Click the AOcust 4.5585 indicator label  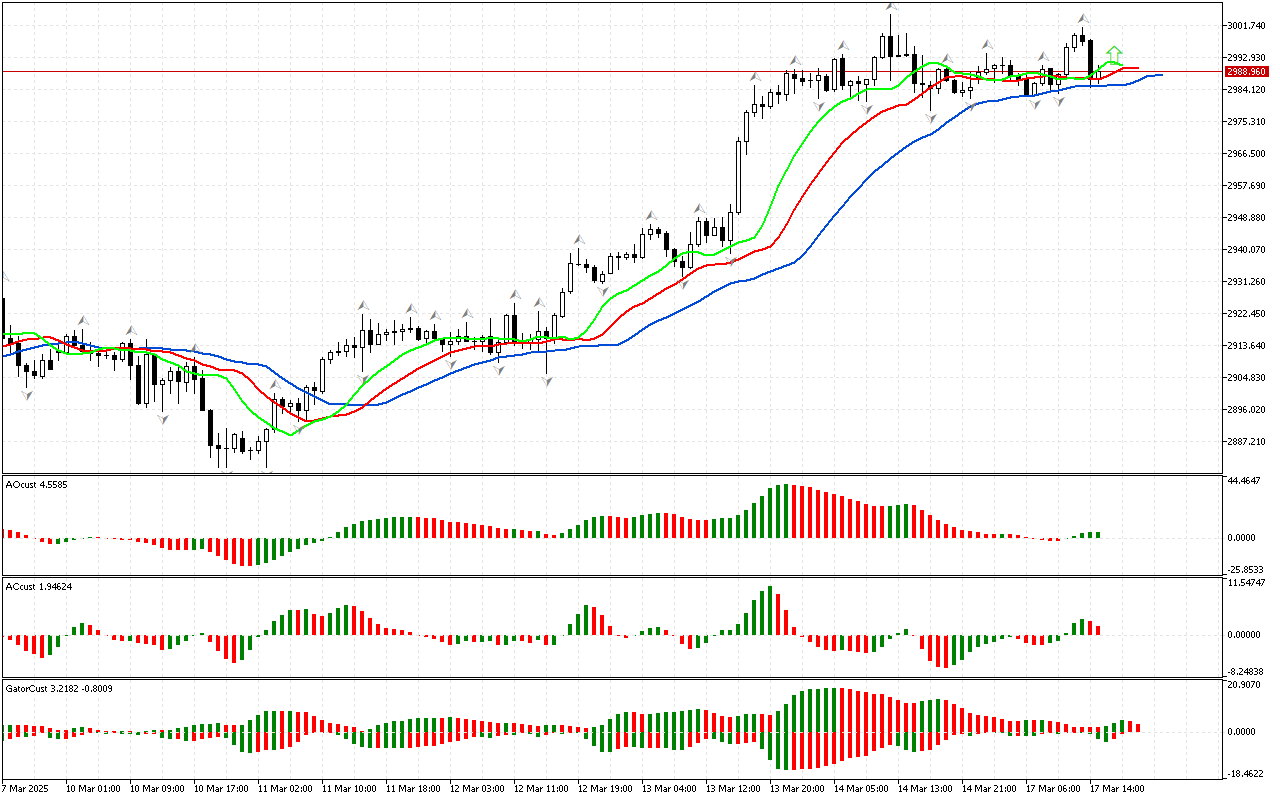coord(37,484)
